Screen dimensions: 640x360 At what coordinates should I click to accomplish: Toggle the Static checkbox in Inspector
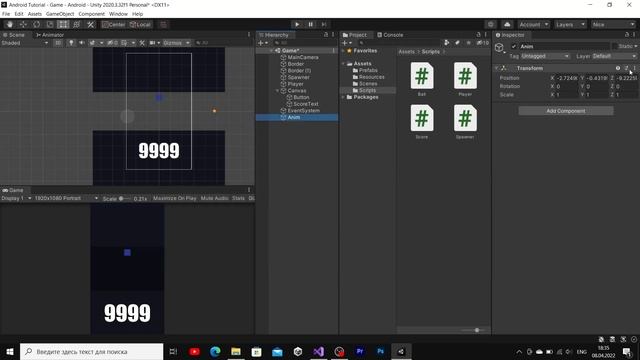[614, 47]
